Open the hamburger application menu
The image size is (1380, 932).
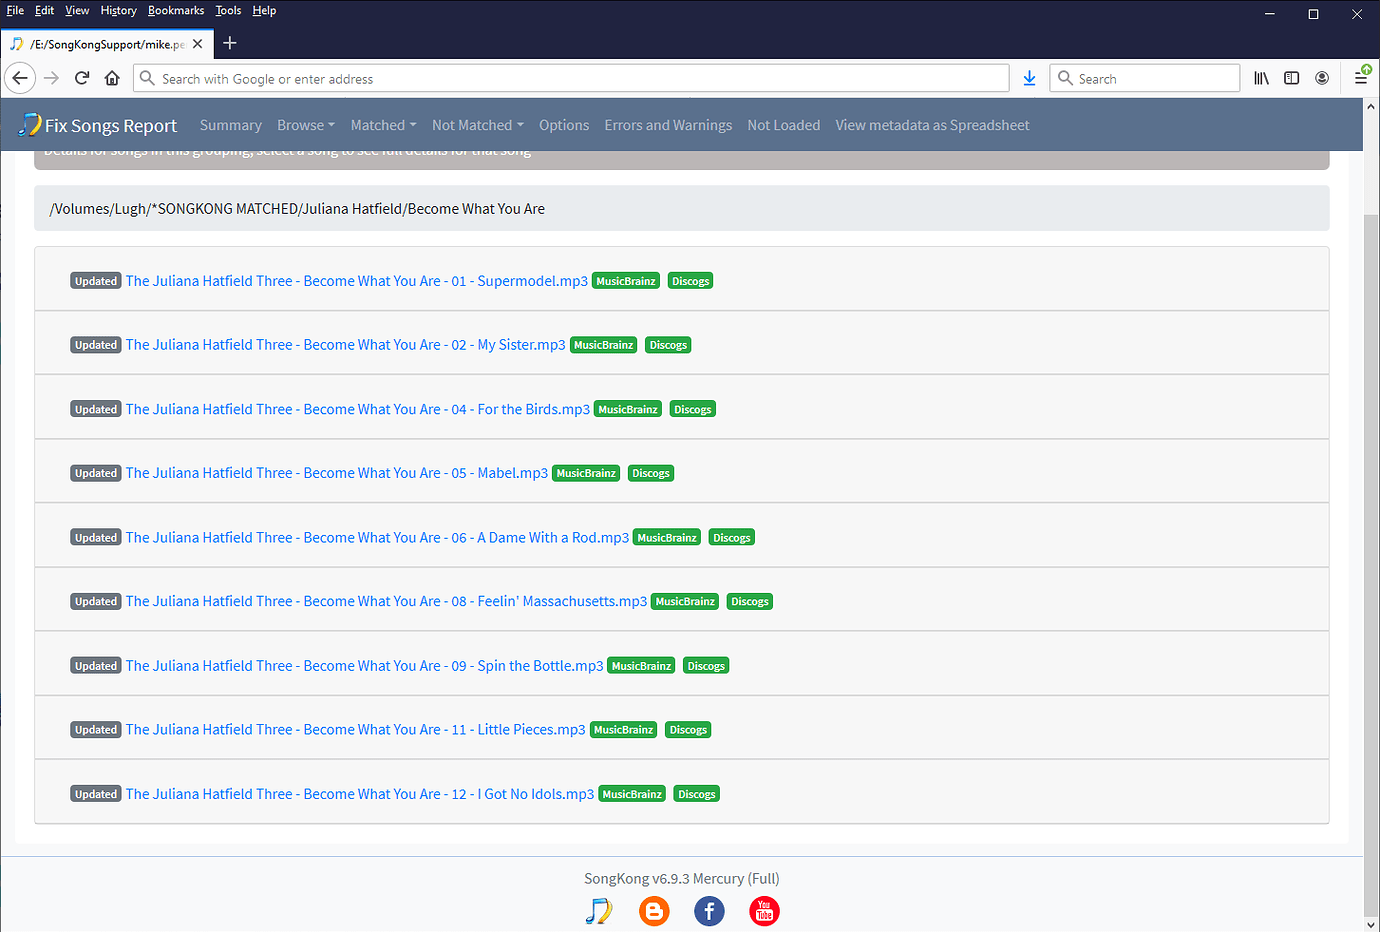click(1361, 78)
